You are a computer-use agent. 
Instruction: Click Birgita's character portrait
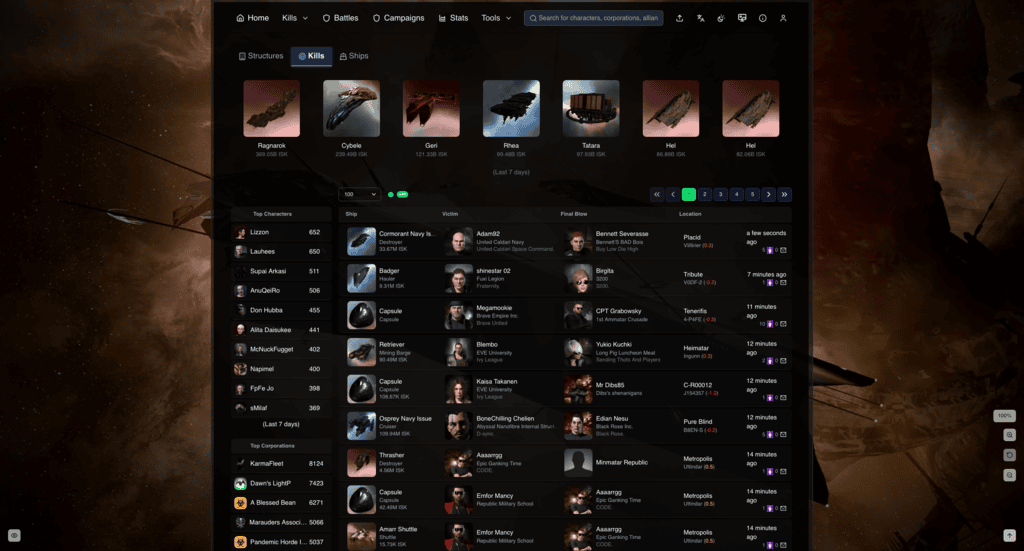click(x=578, y=279)
